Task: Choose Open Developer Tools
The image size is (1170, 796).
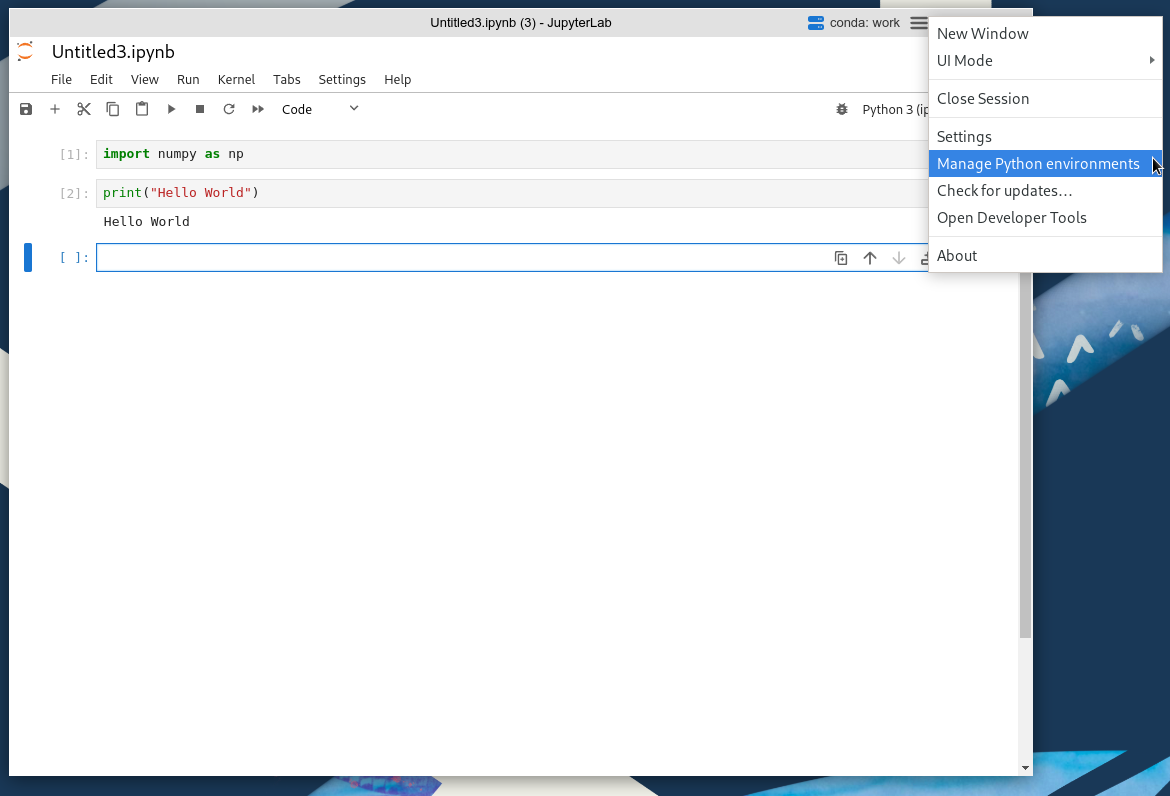Action: point(1045,217)
